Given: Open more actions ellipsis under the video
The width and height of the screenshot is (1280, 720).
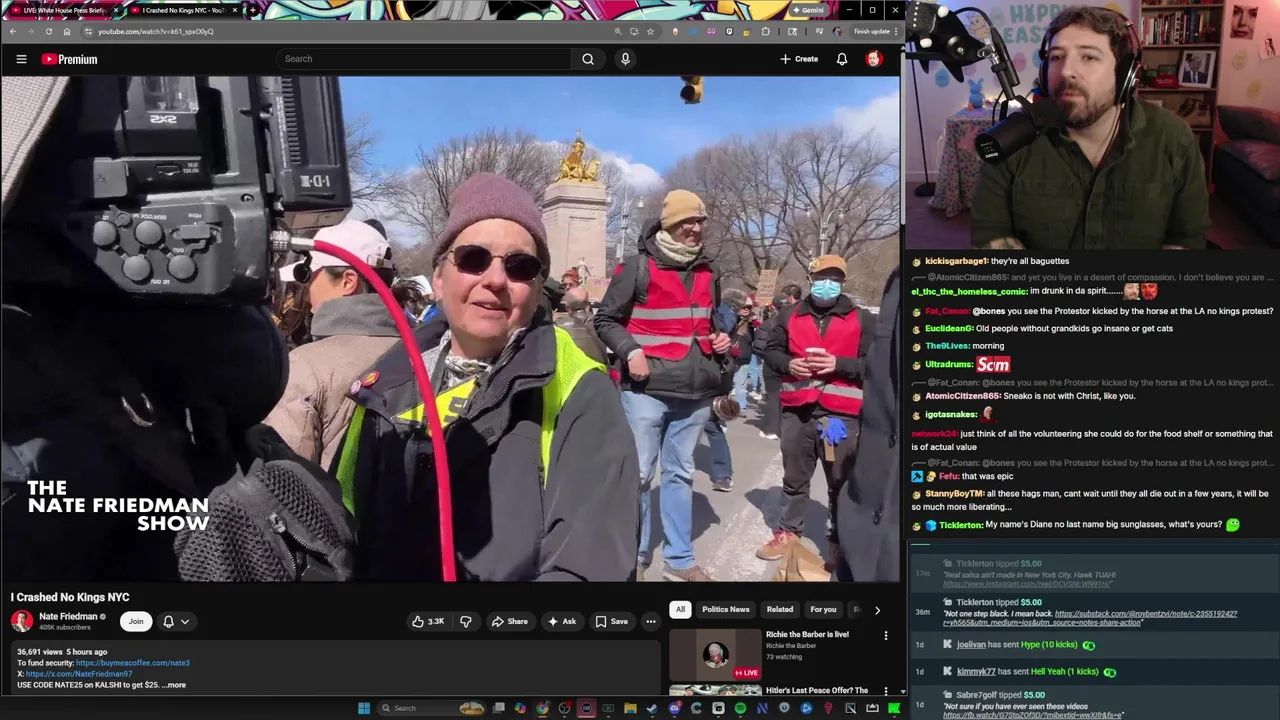Looking at the screenshot, I should click(650, 621).
